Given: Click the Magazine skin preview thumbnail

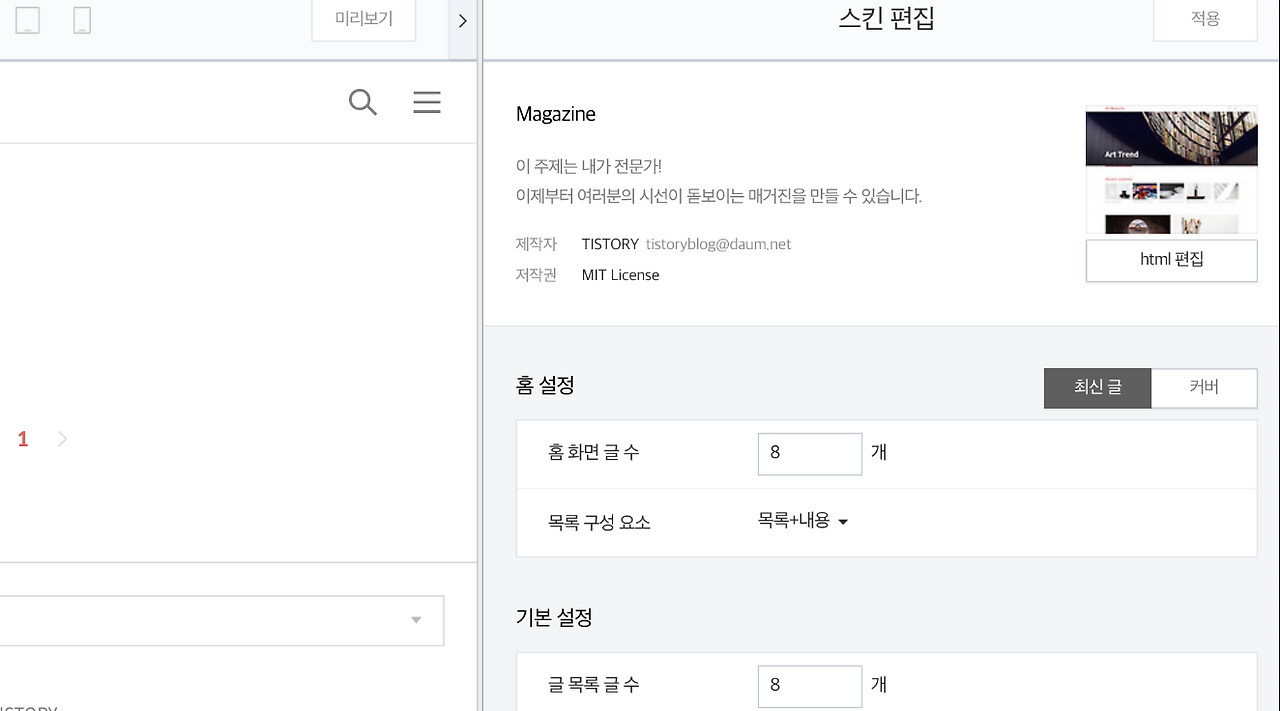Looking at the screenshot, I should (x=1171, y=169).
